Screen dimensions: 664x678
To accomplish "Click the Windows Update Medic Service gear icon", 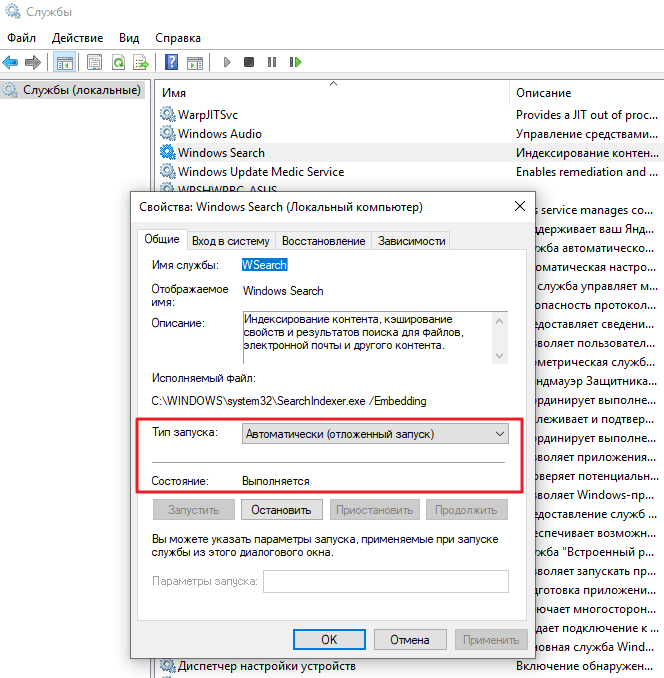I will pyautogui.click(x=168, y=172).
